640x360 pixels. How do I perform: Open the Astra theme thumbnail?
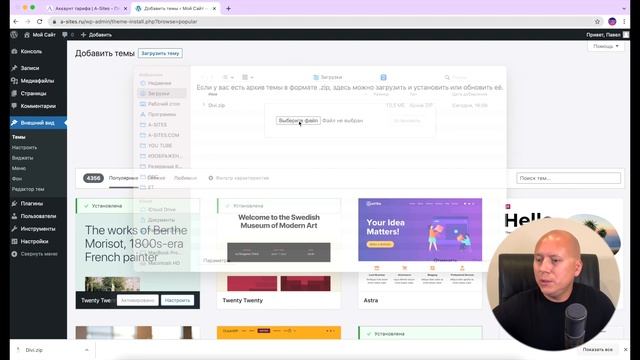[x=420, y=245]
